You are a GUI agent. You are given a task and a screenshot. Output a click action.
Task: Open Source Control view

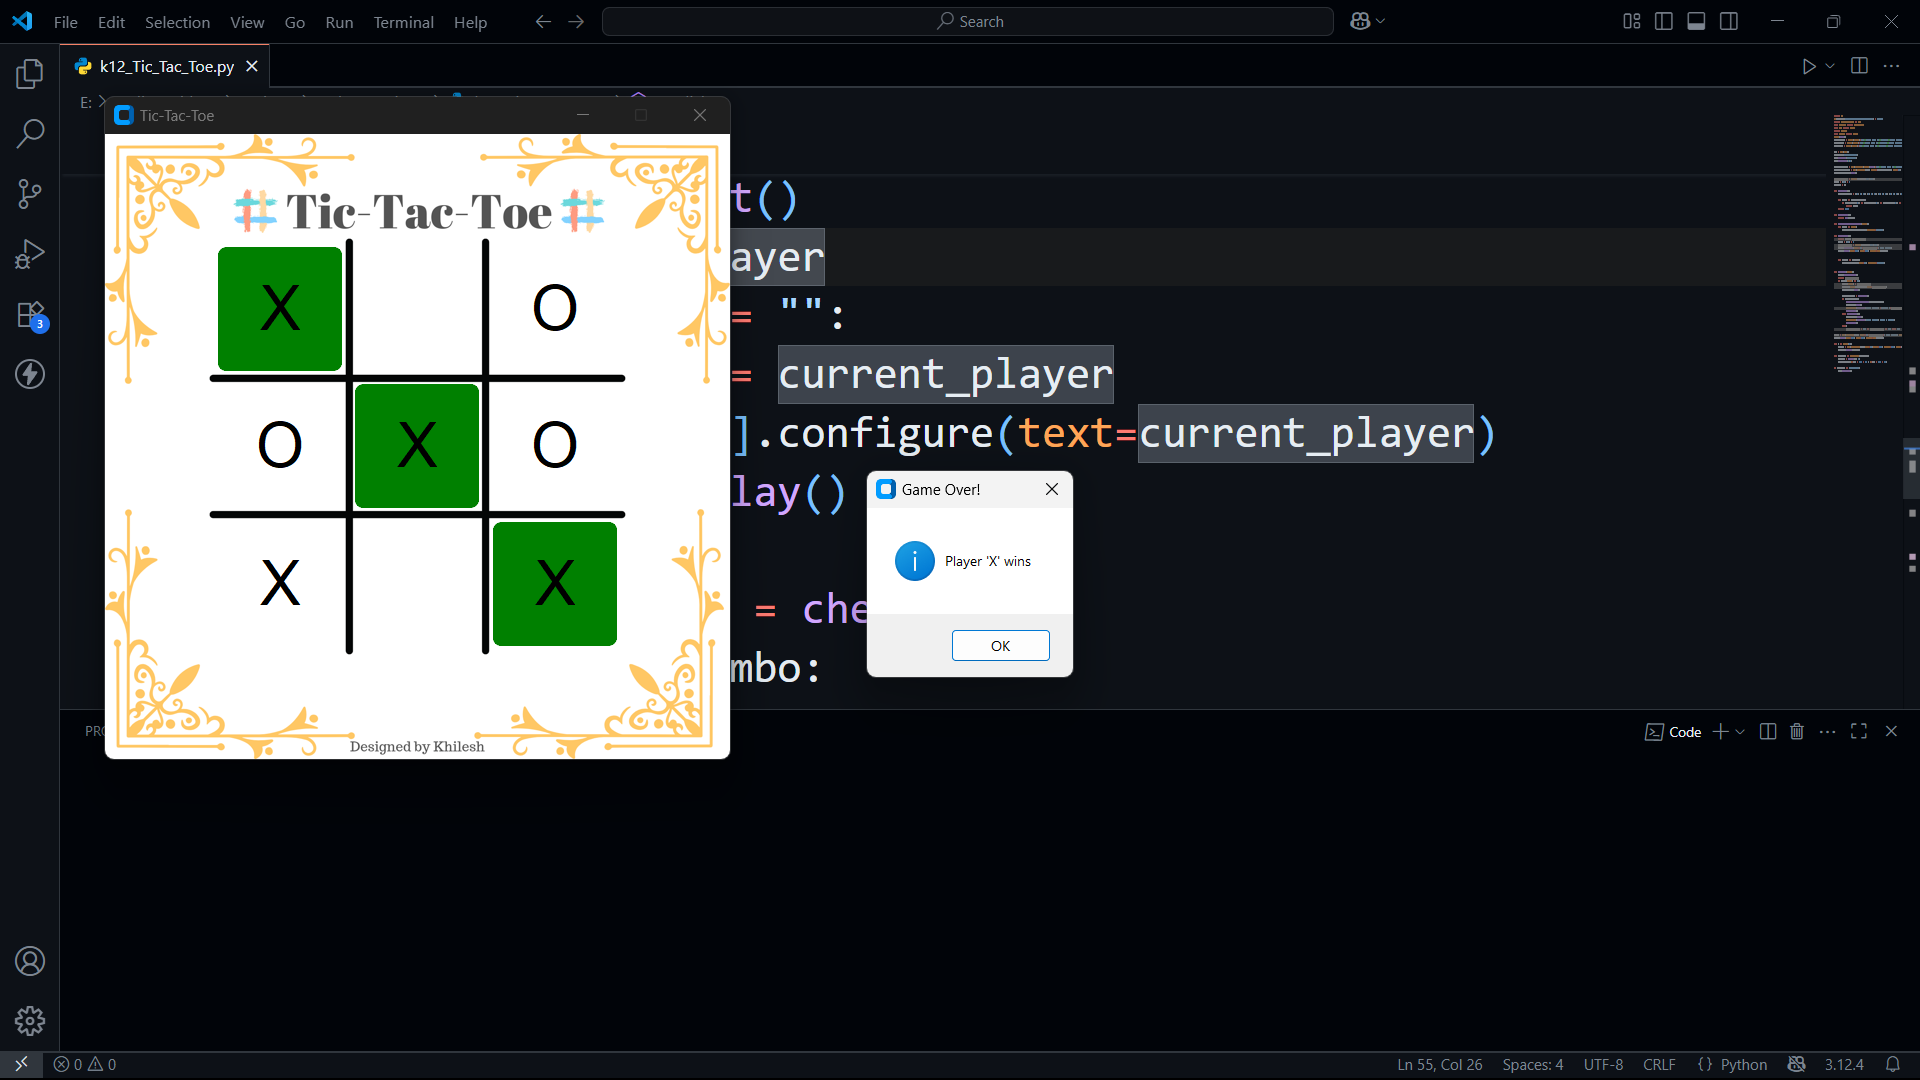tap(30, 194)
